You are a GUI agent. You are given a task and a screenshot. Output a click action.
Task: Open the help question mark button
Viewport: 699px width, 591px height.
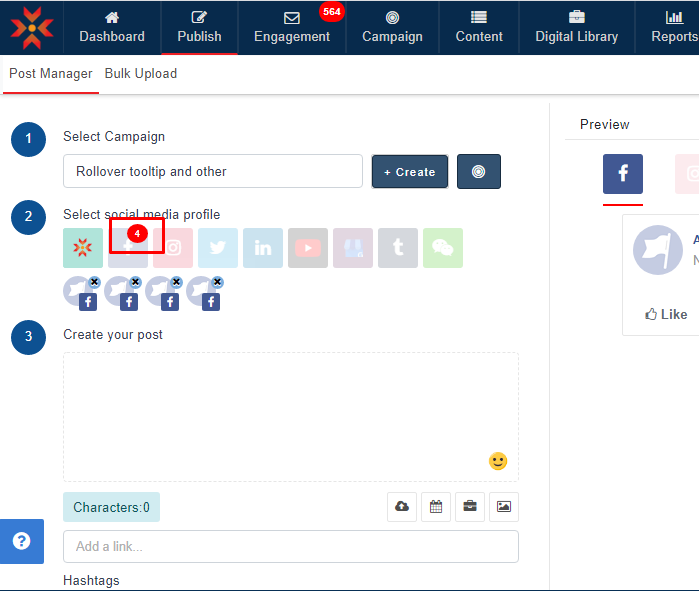coord(22,541)
